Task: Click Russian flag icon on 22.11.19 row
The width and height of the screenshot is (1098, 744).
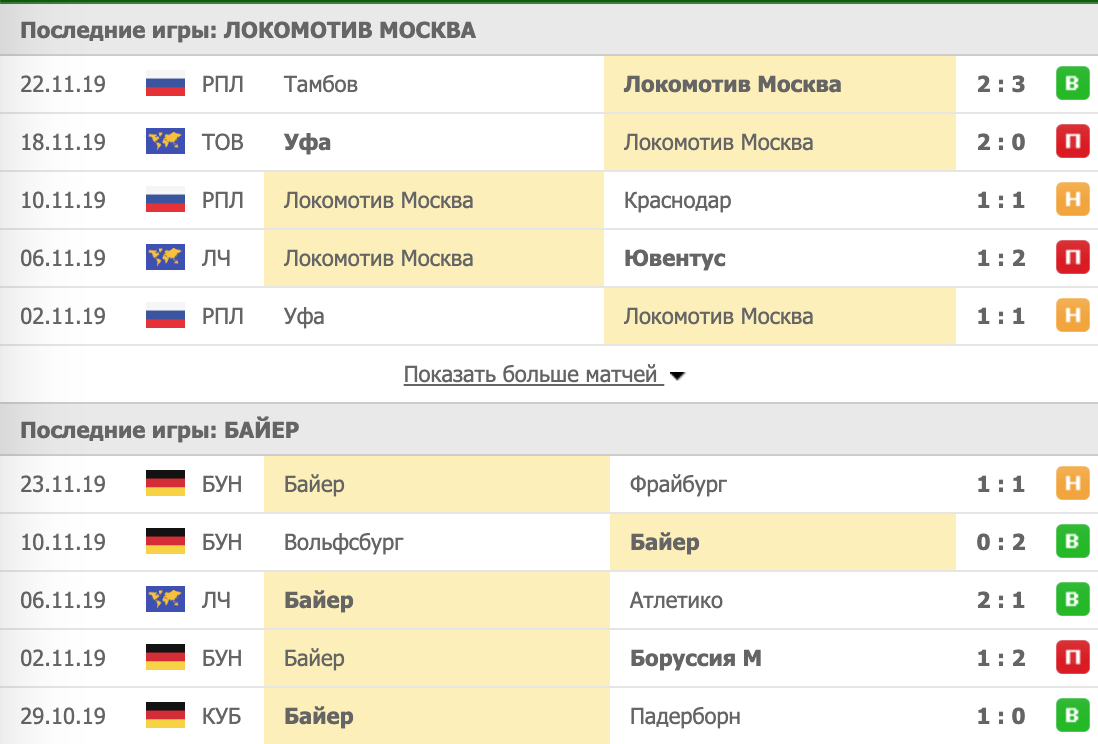Action: pyautogui.click(x=165, y=84)
